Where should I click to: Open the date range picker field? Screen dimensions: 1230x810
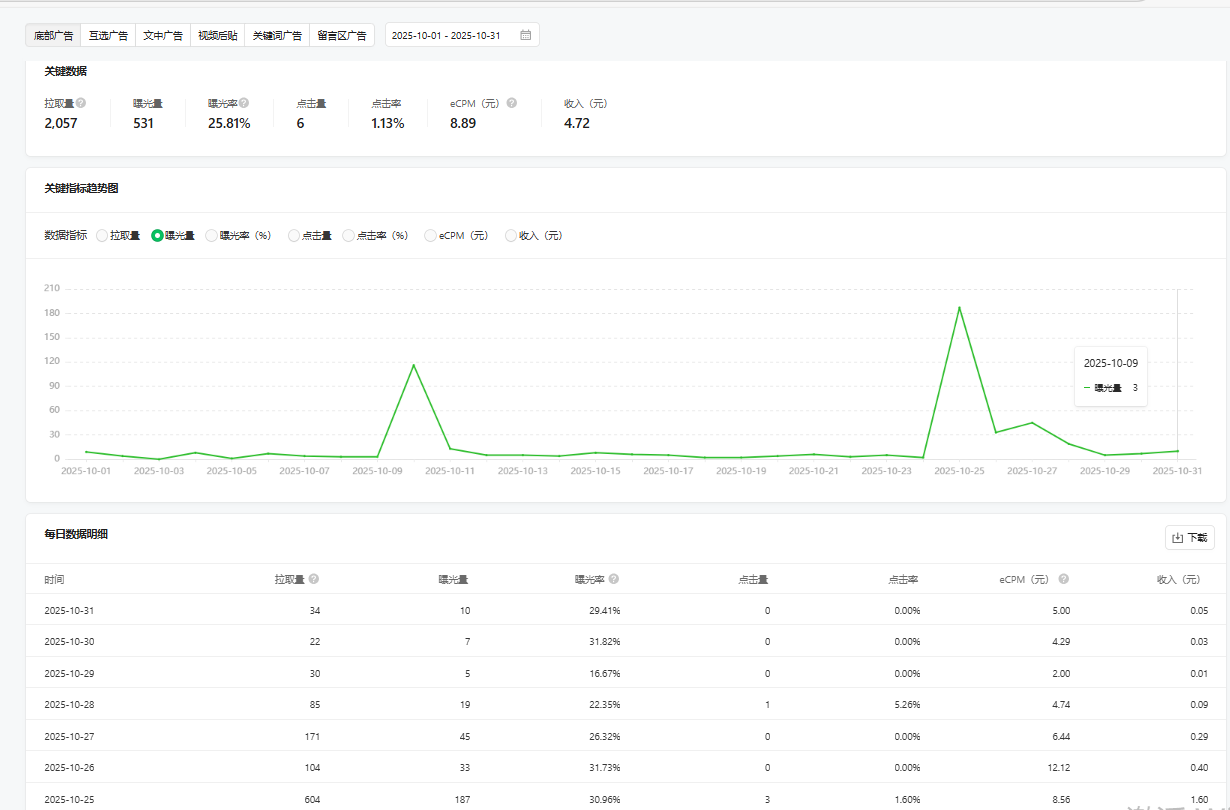tap(454, 35)
